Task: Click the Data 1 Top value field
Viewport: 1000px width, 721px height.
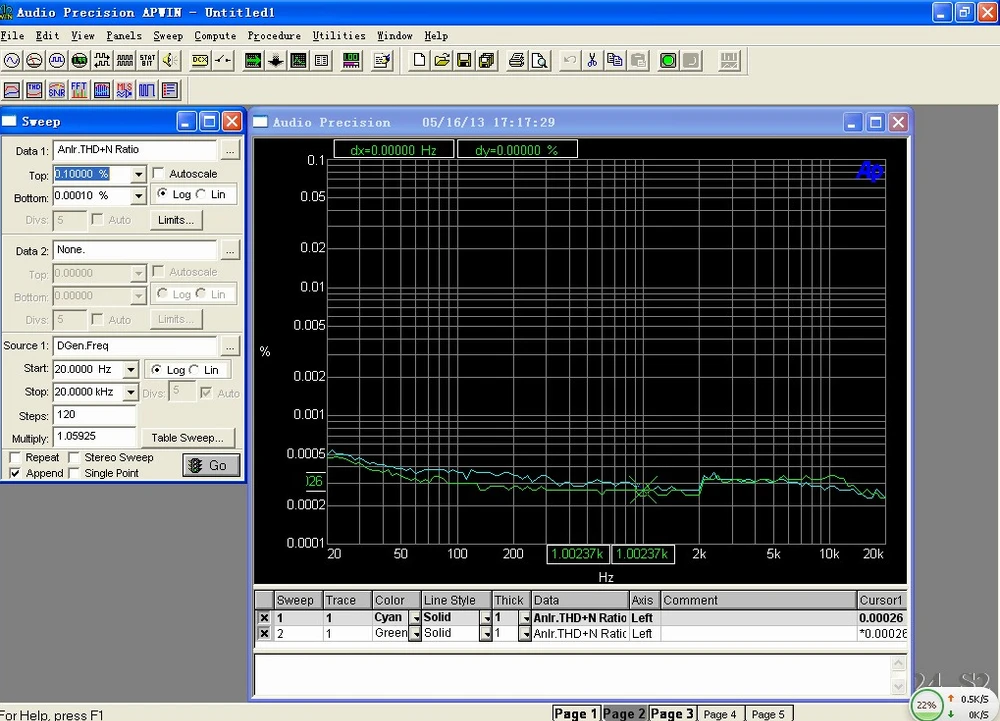Action: click(x=92, y=174)
